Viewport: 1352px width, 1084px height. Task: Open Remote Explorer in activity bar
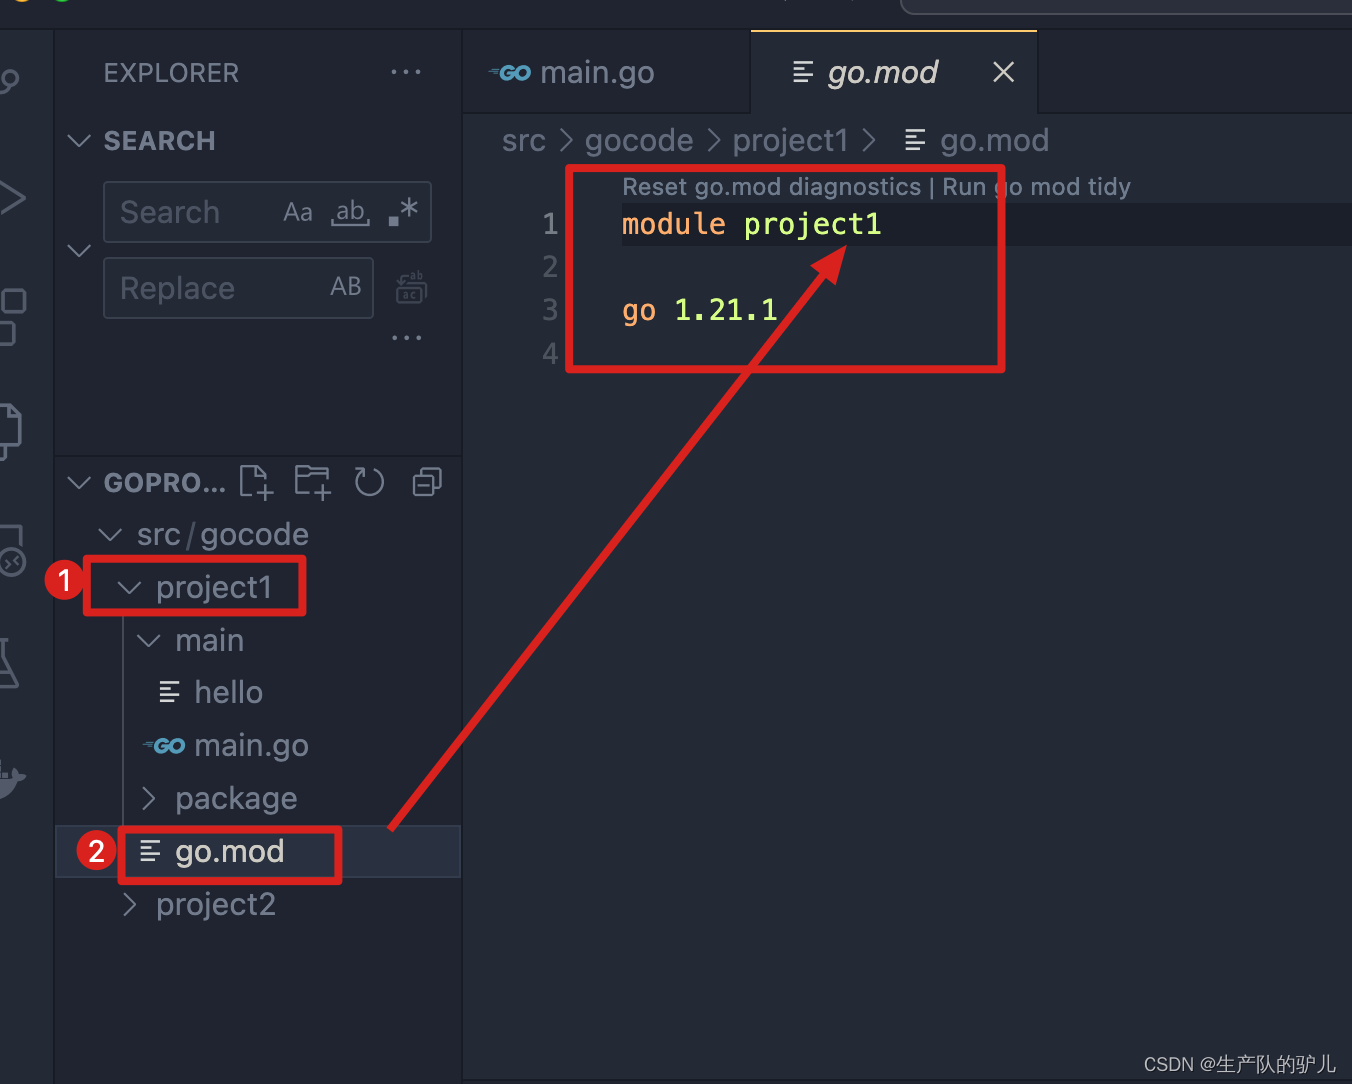(x=12, y=552)
